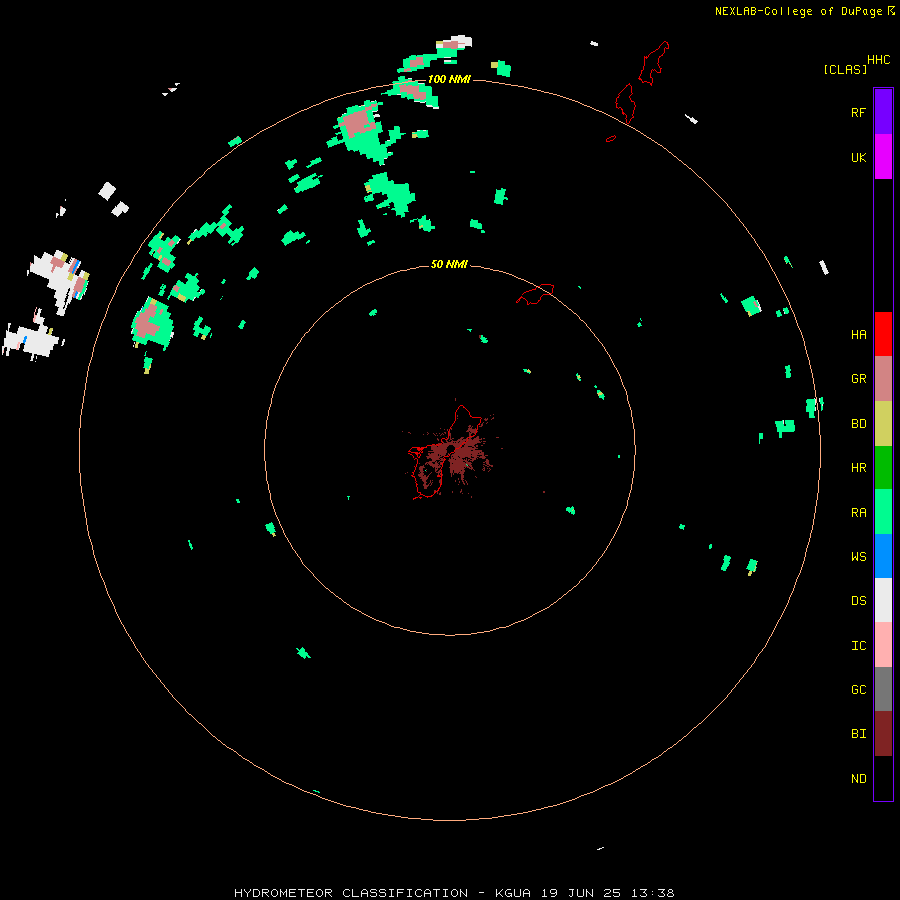Click the RF purple legend swatch

tap(883, 112)
